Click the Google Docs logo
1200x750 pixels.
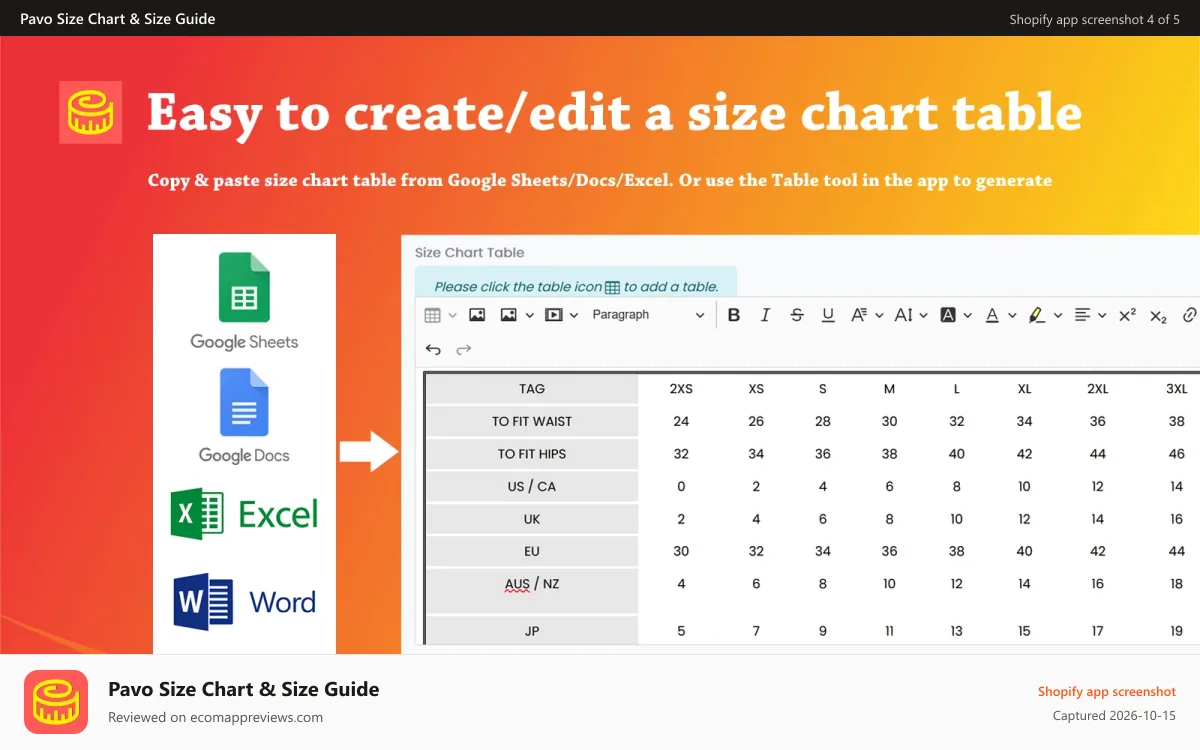click(x=245, y=416)
